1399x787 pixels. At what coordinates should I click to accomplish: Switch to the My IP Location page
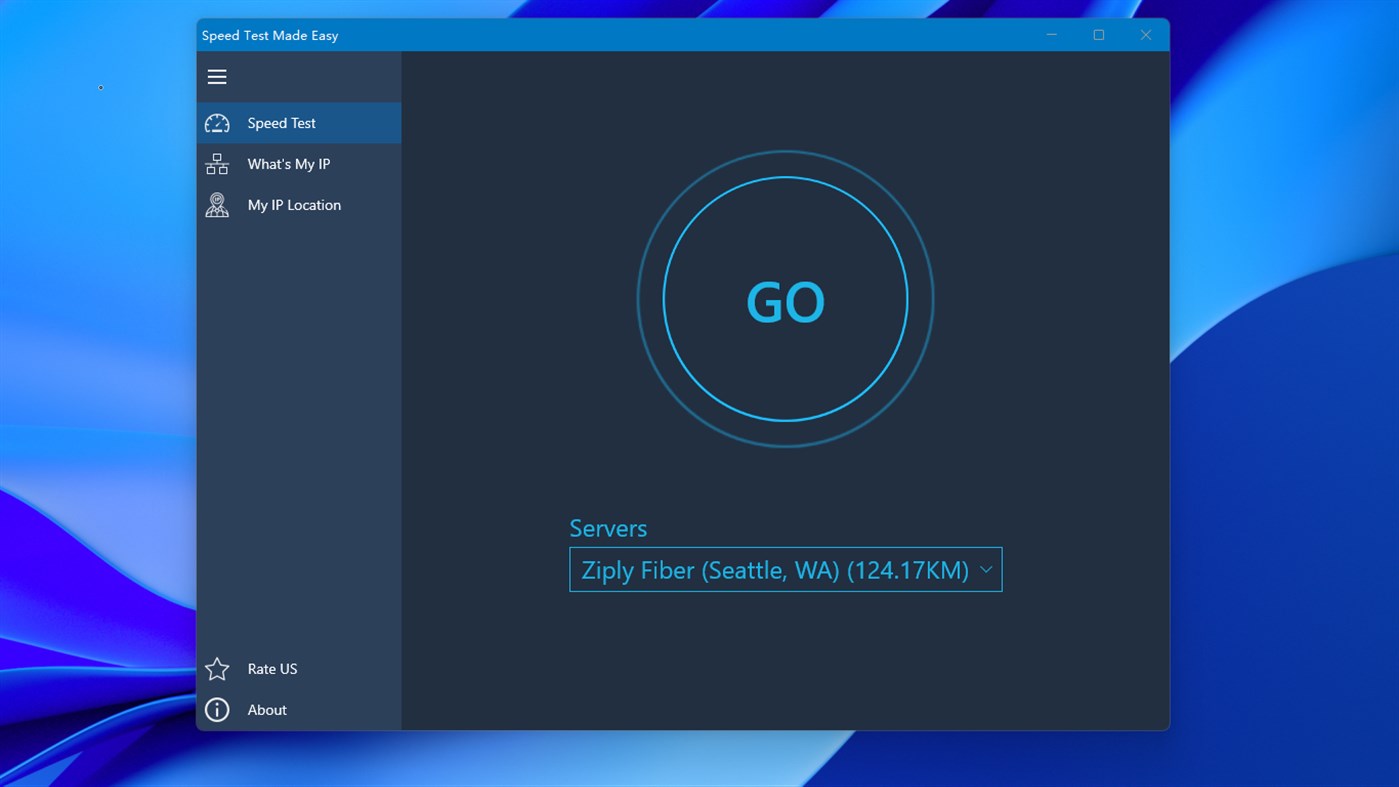pyautogui.click(x=293, y=204)
